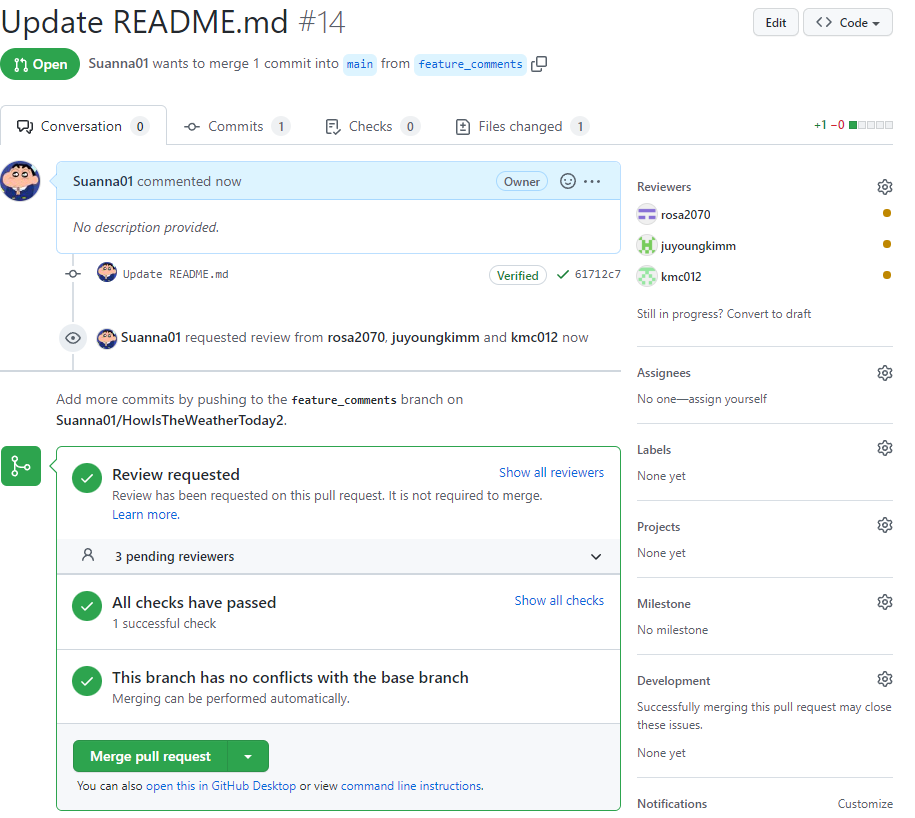The height and width of the screenshot is (818, 915).
Task: Click the pending status dot for kmc012
Action: [886, 275]
